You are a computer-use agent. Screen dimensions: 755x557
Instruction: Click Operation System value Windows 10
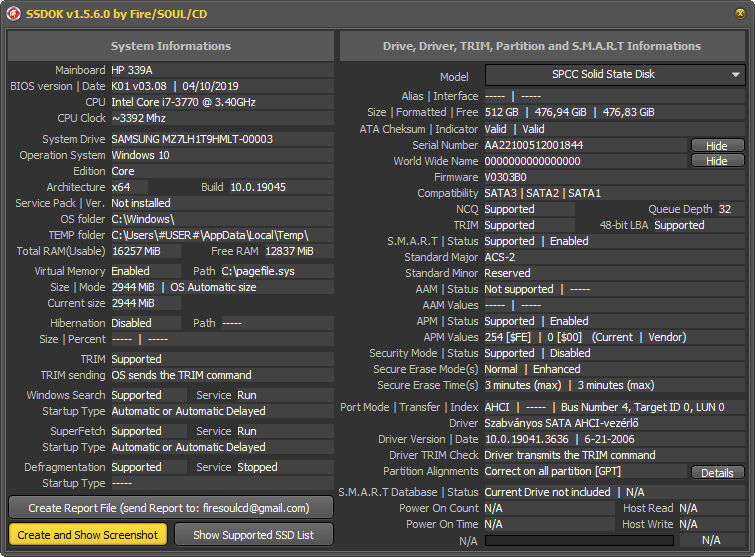(141, 155)
